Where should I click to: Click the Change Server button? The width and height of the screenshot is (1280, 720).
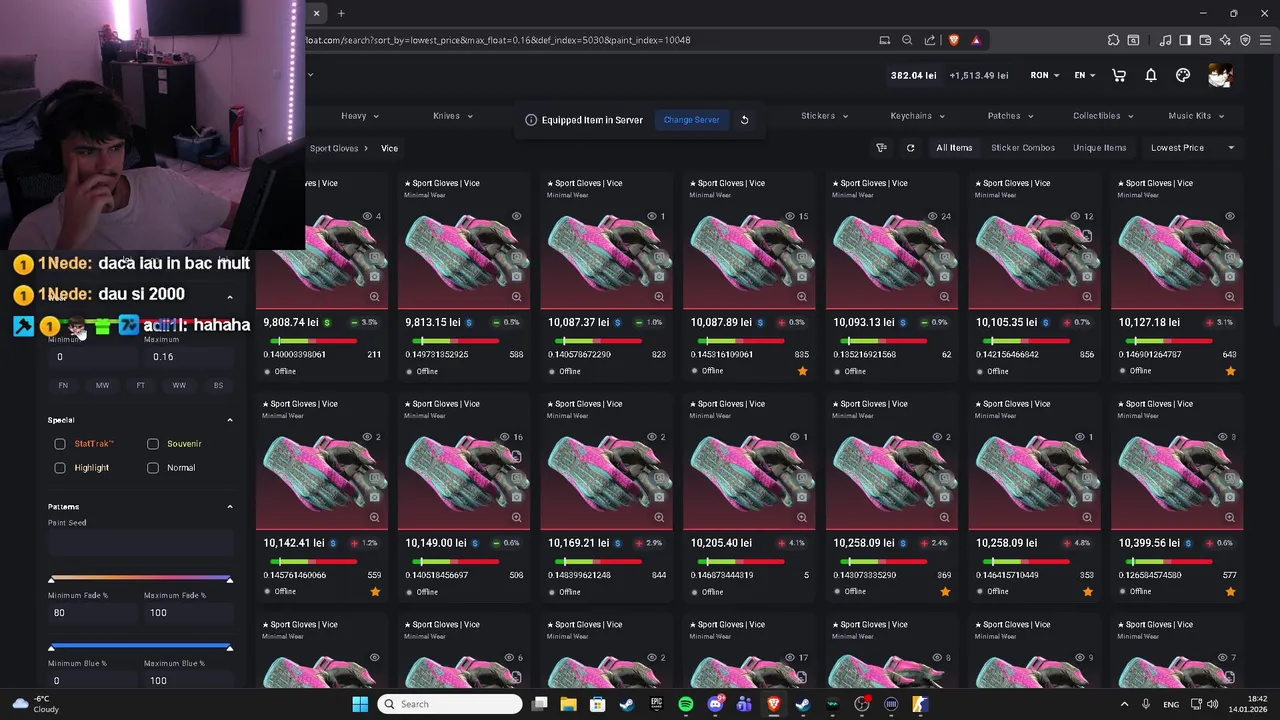click(x=691, y=120)
